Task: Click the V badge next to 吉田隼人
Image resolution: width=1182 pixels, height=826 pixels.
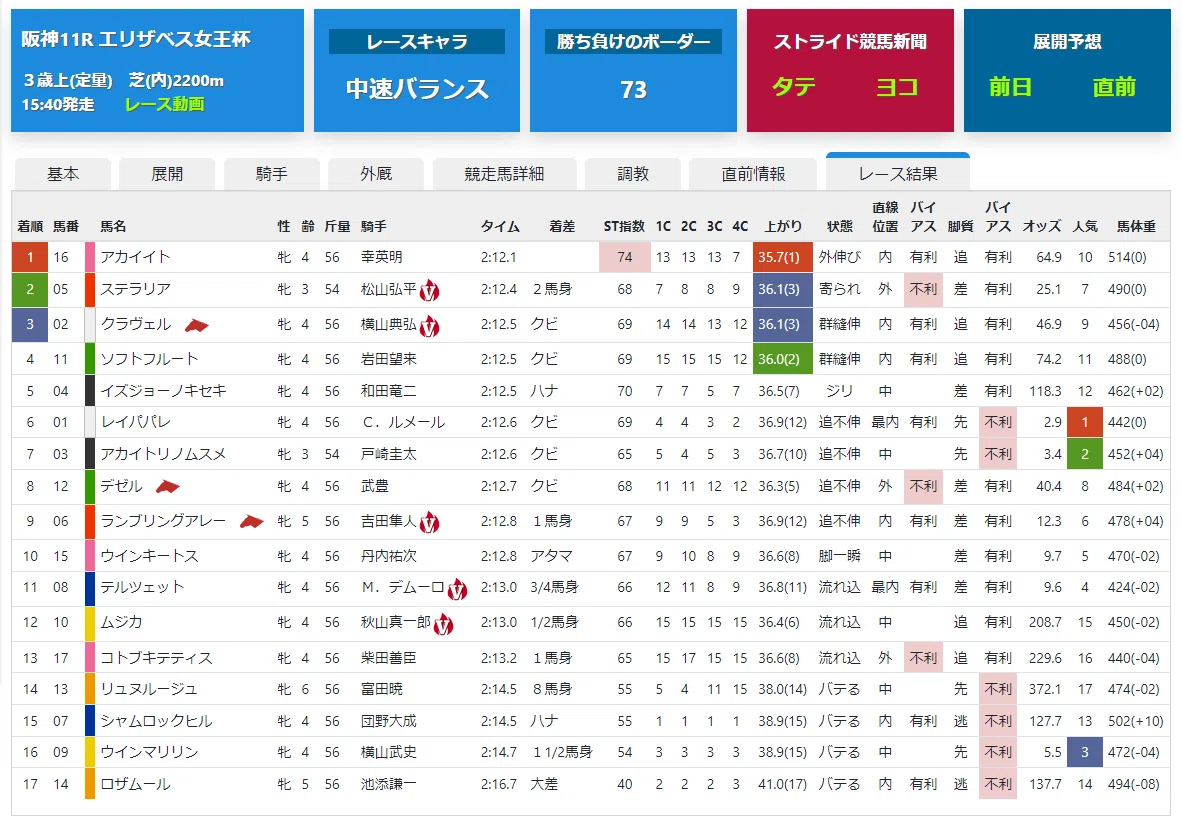Action: point(429,522)
